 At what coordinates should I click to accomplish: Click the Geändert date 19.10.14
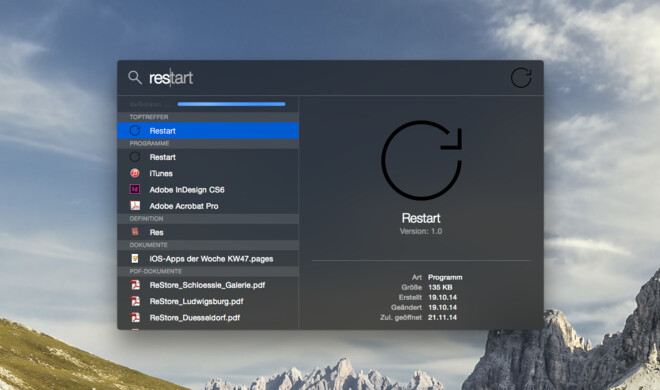click(x=442, y=308)
